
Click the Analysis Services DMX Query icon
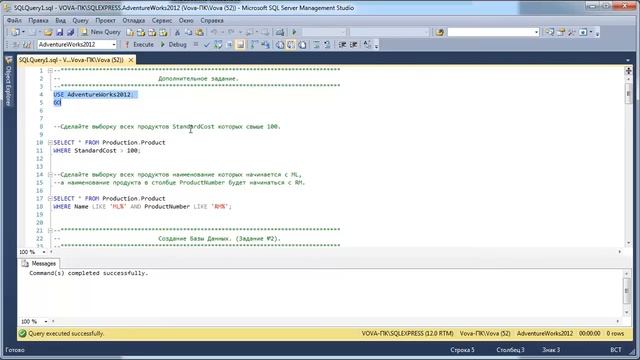pyautogui.click(x=152, y=32)
